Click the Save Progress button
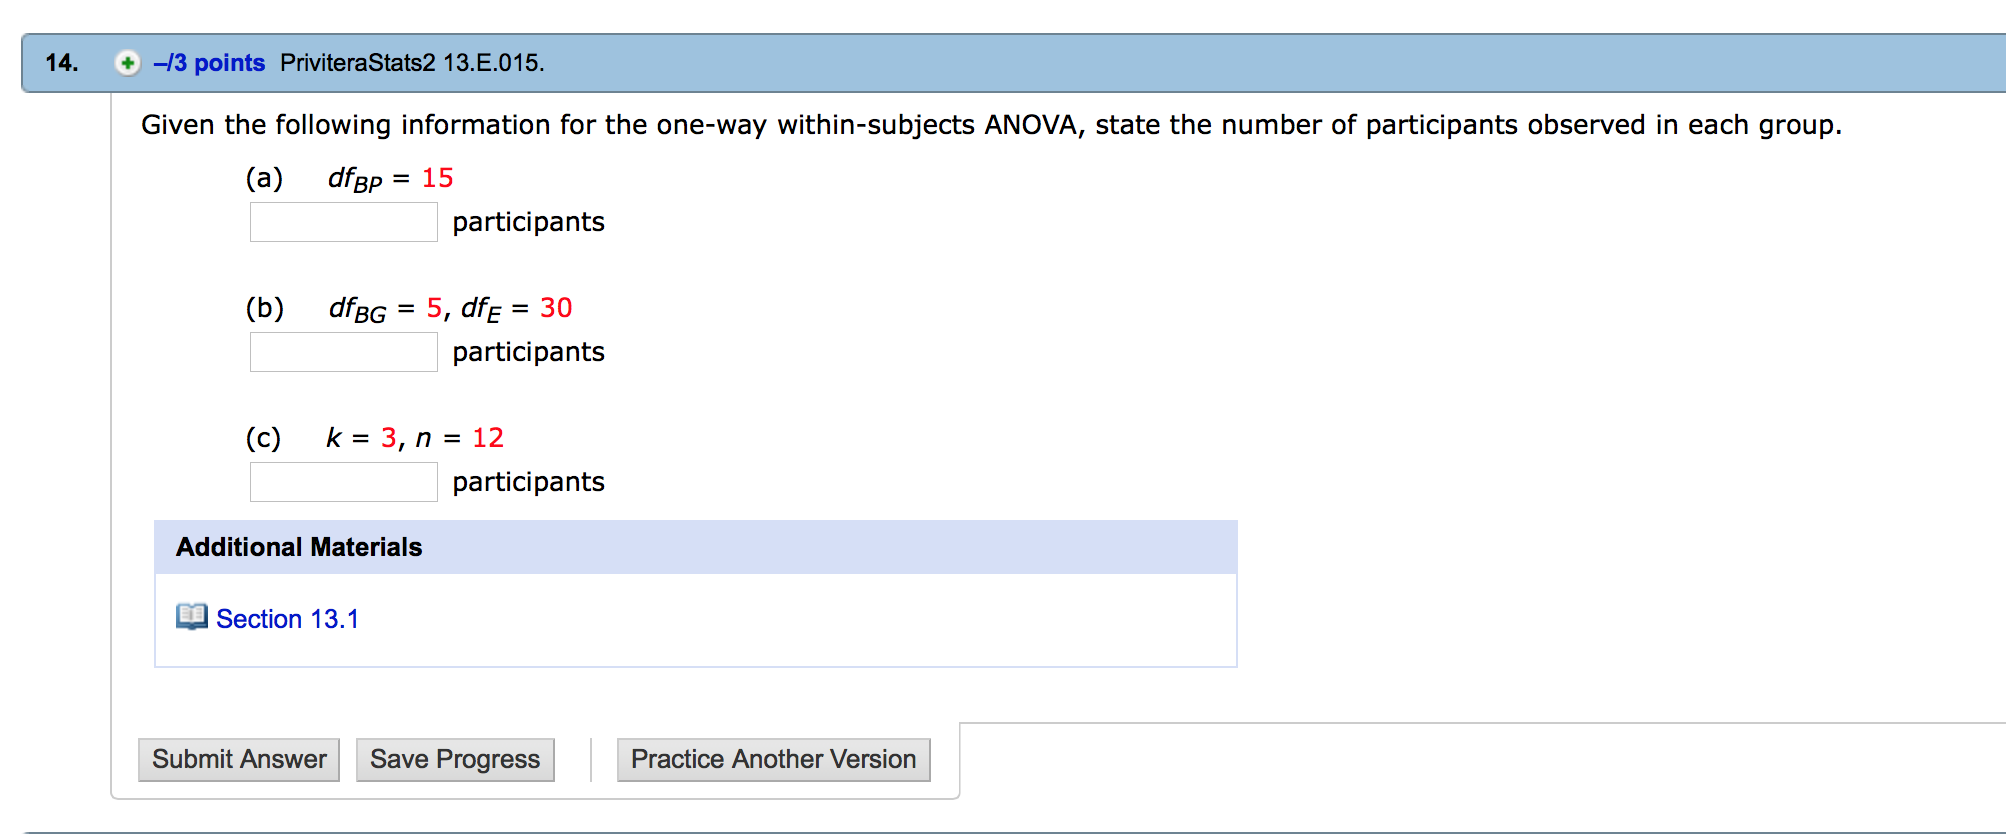This screenshot has width=2006, height=834. point(455,759)
